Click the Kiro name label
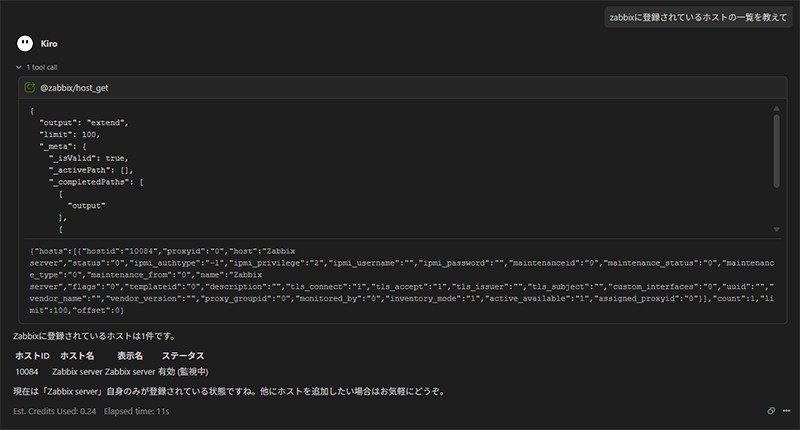Image resolution: width=800 pixels, height=430 pixels. coord(49,44)
